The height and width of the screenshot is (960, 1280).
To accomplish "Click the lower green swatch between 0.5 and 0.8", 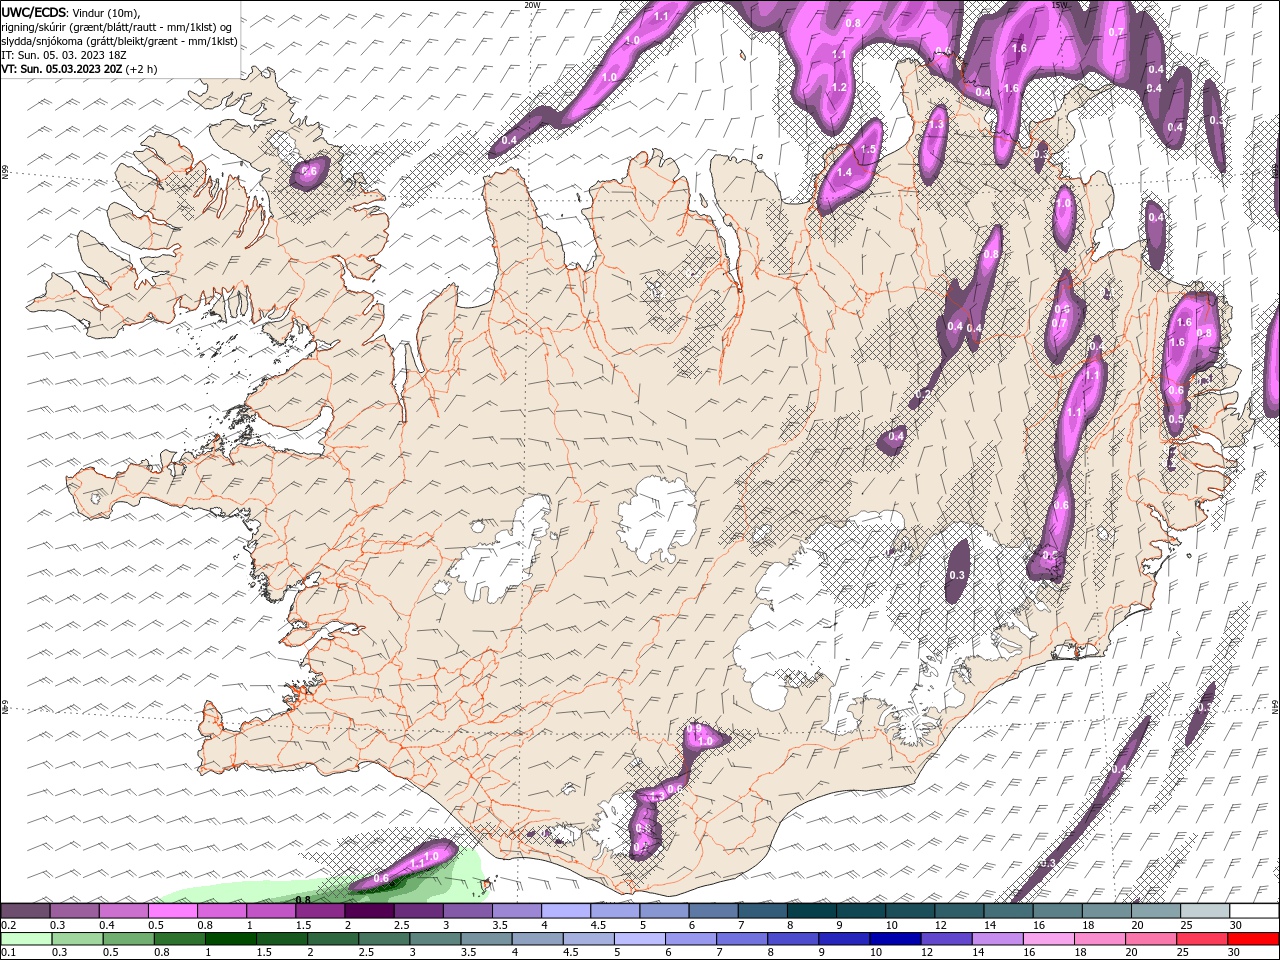I will [x=129, y=938].
